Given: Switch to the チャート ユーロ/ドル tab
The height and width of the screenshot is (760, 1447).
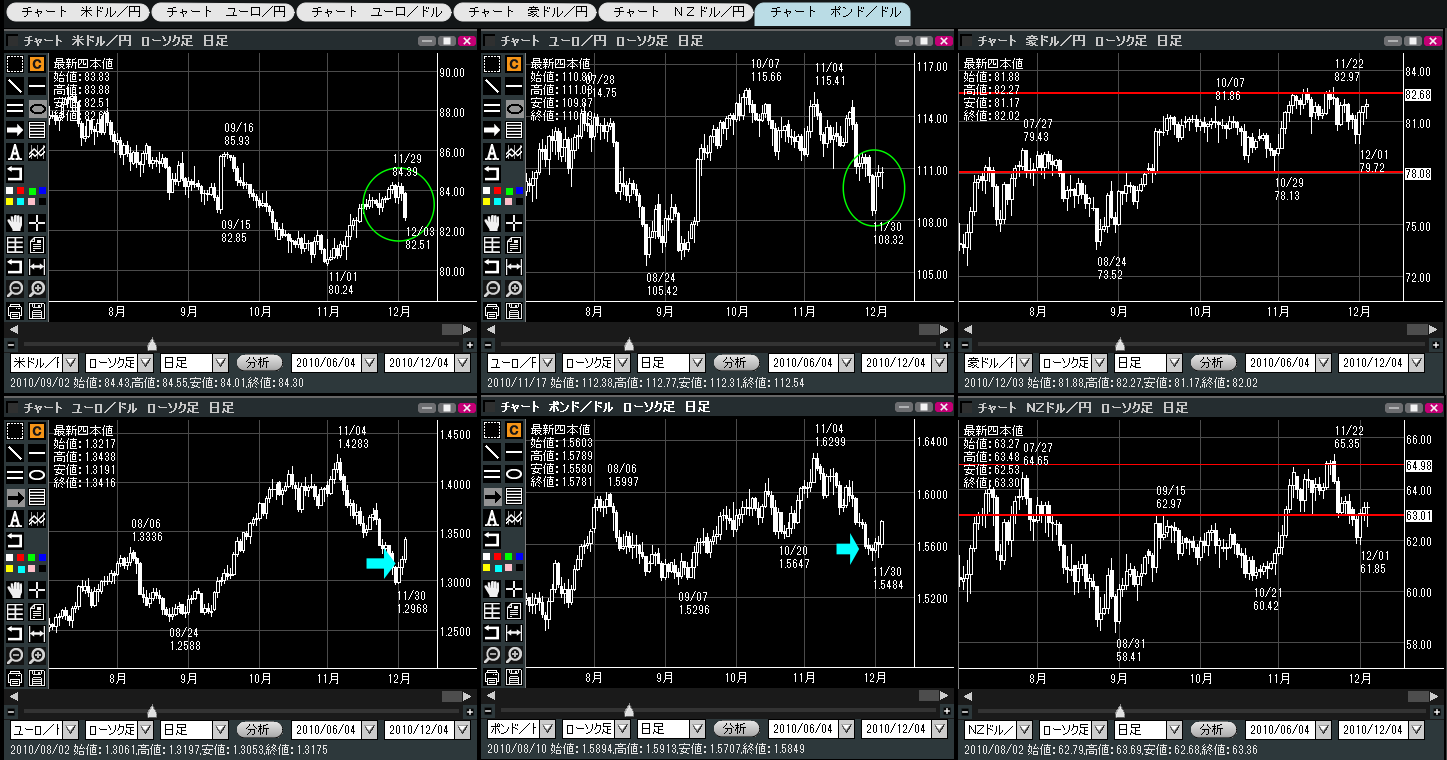Looking at the screenshot, I should tap(373, 13).
